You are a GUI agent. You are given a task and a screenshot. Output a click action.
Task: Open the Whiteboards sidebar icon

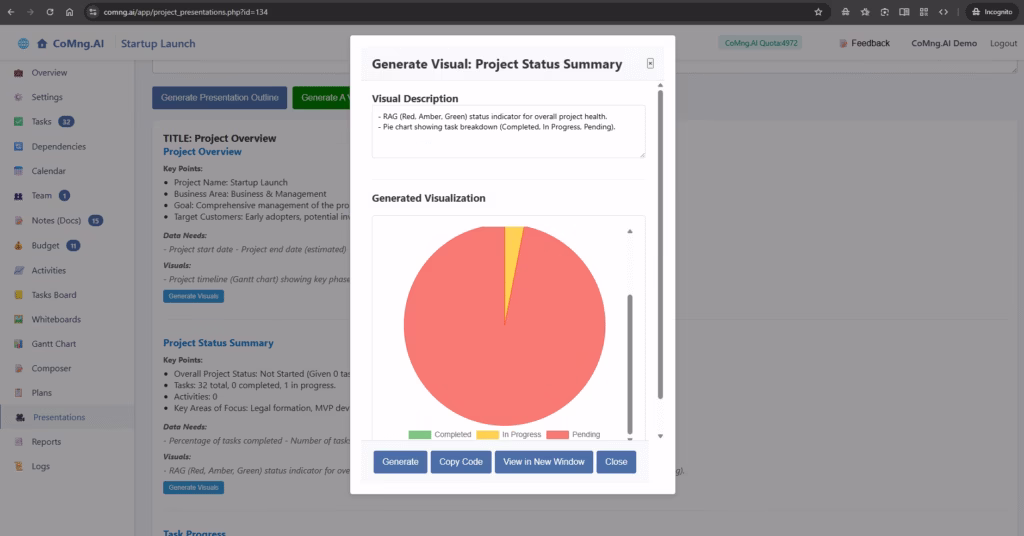pyautogui.click(x=20, y=320)
